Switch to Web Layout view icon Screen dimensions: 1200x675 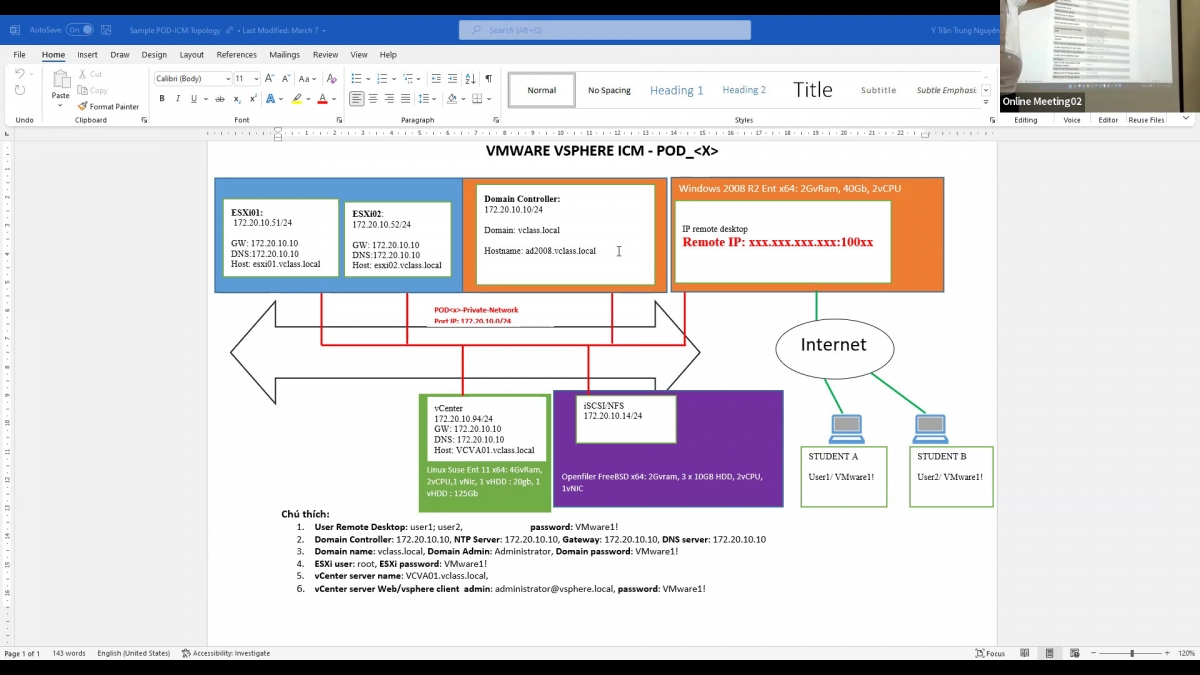coord(1073,653)
